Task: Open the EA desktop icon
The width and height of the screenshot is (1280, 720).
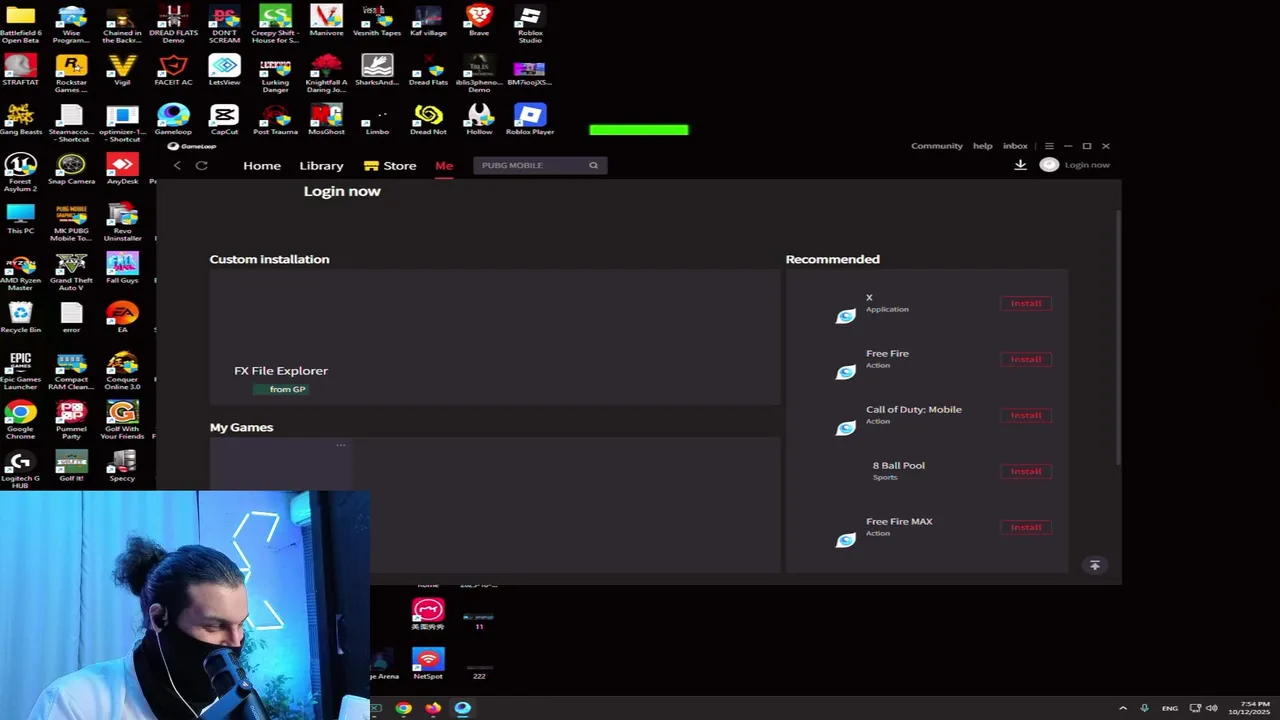Action: [122, 318]
